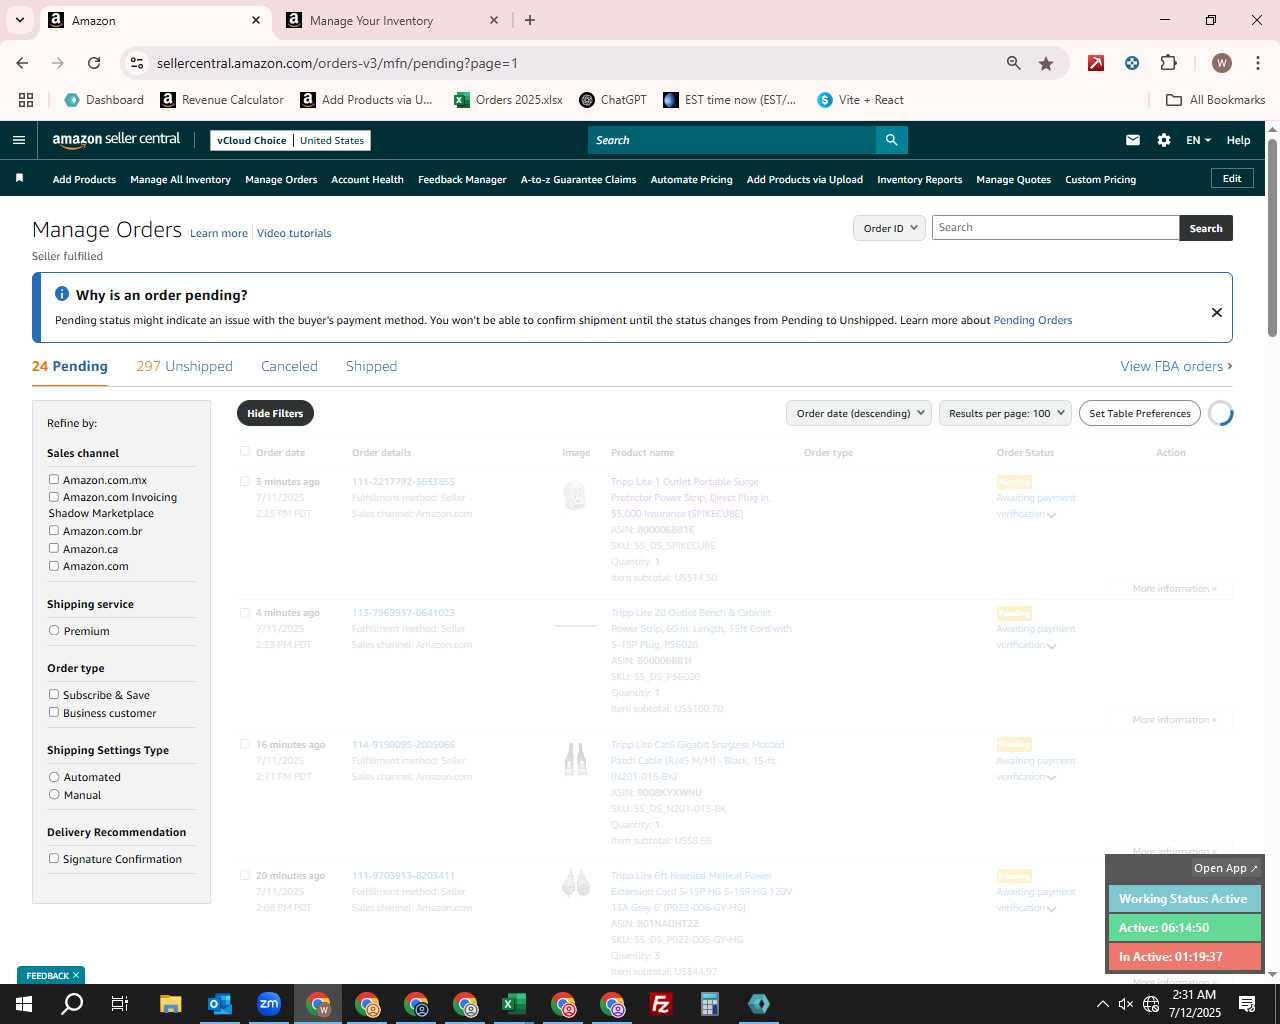Open the View FBA orders link
Image resolution: width=1280 pixels, height=1024 pixels.
tap(1176, 366)
